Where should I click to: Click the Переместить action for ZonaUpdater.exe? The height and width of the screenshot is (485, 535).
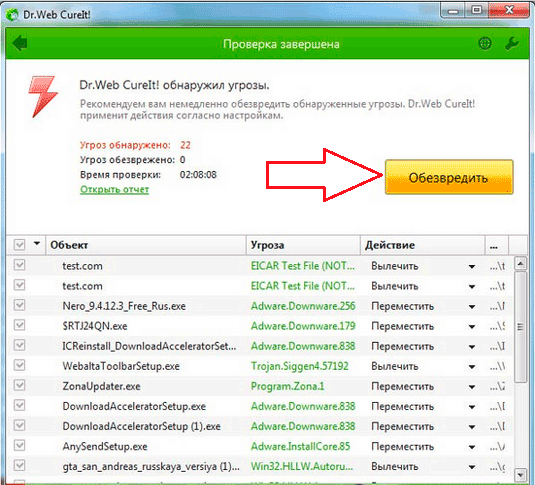click(403, 386)
